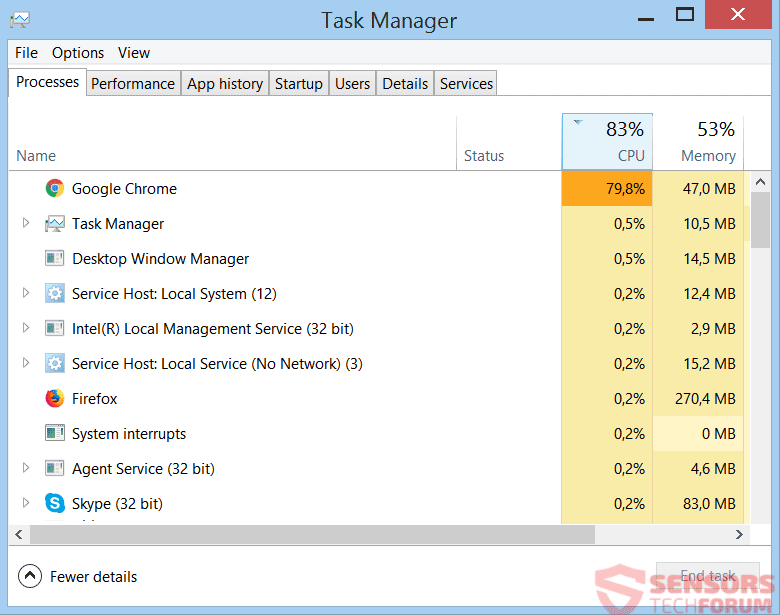
Task: Click the vertical scrollbar up arrow
Action: click(x=760, y=182)
